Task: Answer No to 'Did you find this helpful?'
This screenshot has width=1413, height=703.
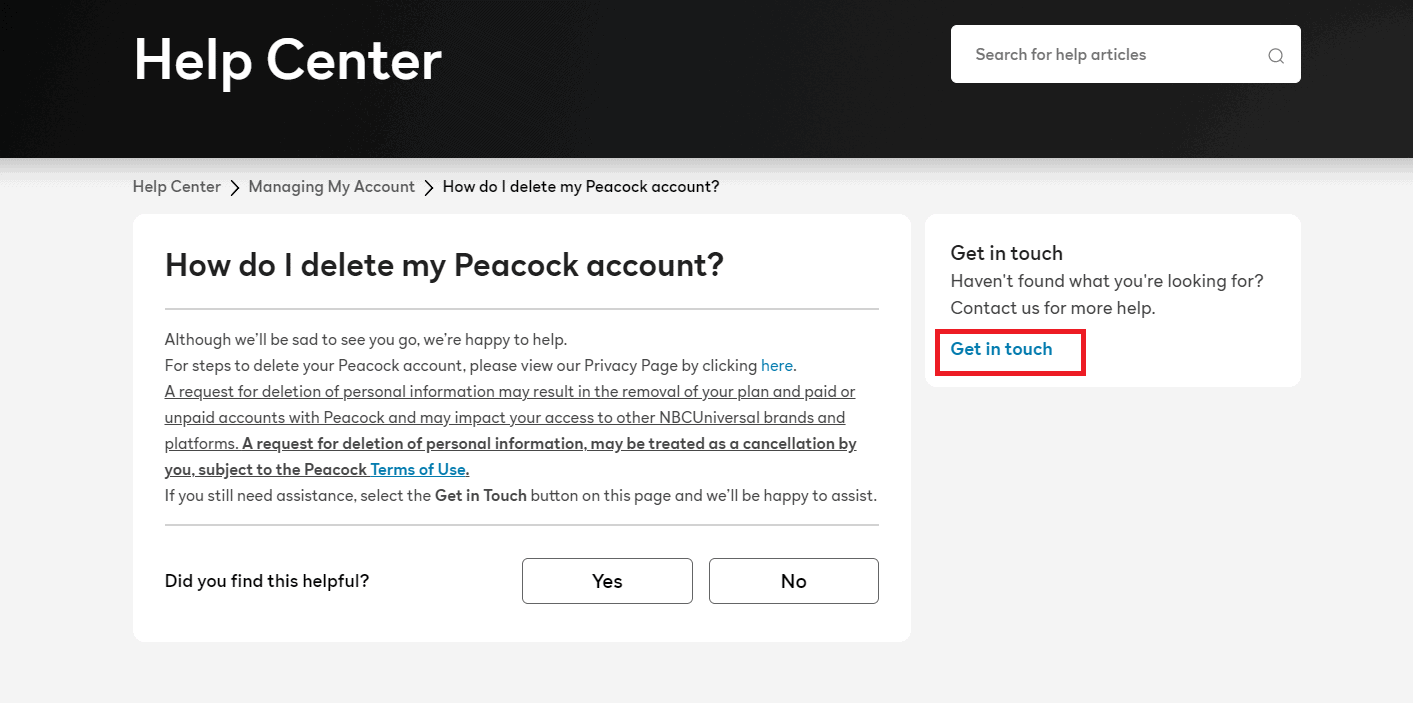Action: [794, 581]
